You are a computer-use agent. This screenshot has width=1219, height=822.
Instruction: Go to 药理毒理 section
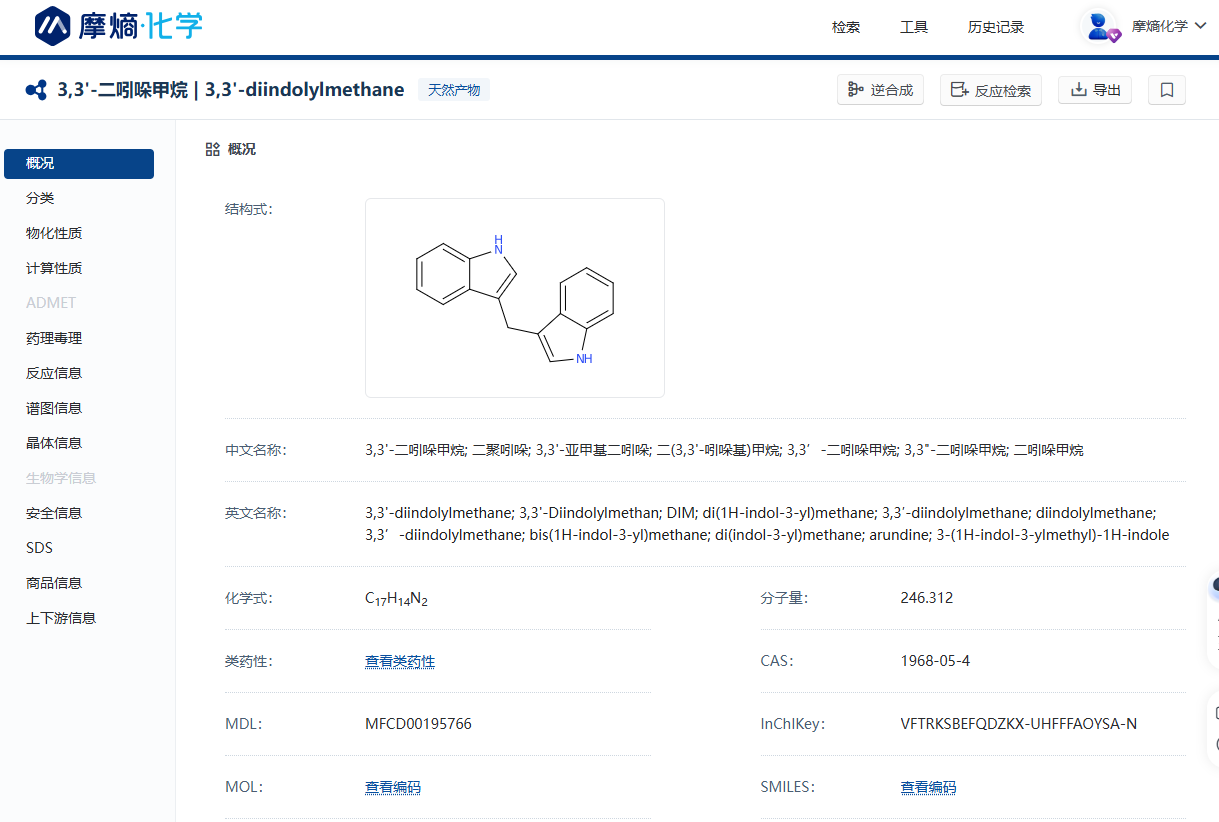(54, 338)
